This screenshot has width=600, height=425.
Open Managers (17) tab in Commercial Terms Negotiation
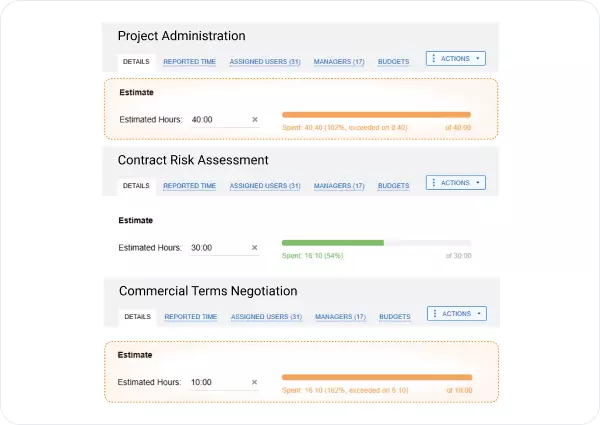pos(340,317)
